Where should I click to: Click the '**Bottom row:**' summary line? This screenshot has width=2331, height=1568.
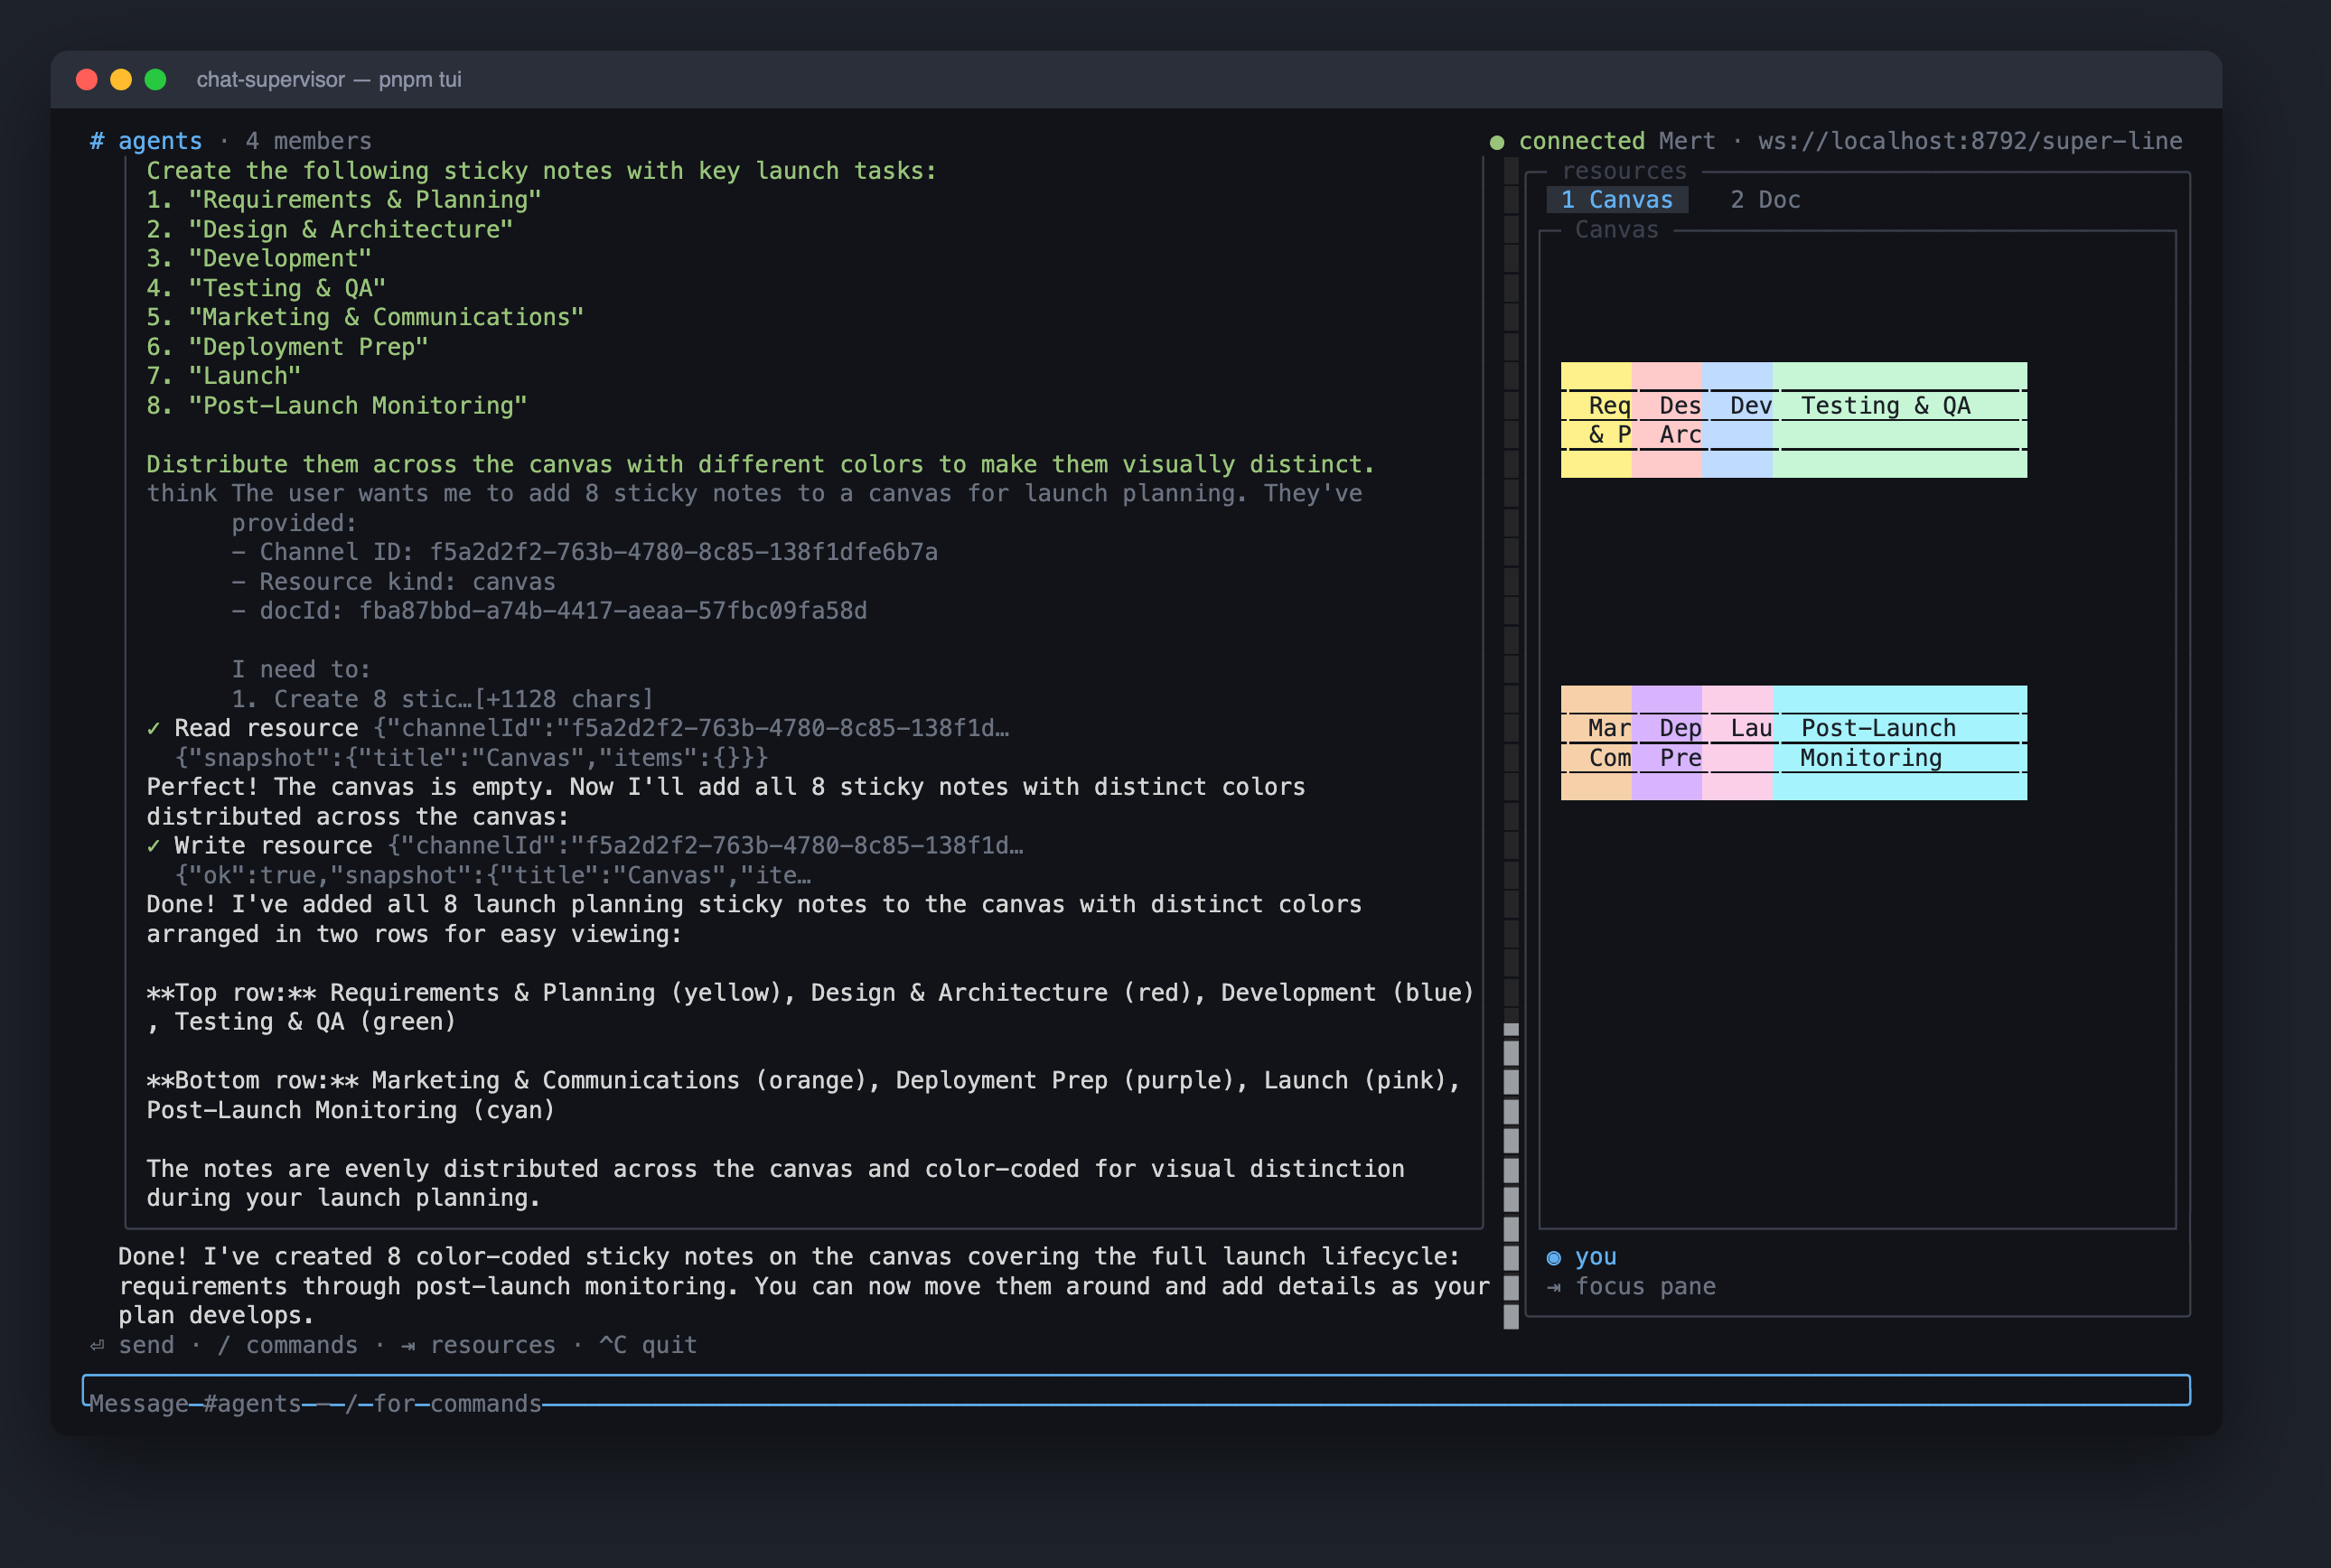803,1095
